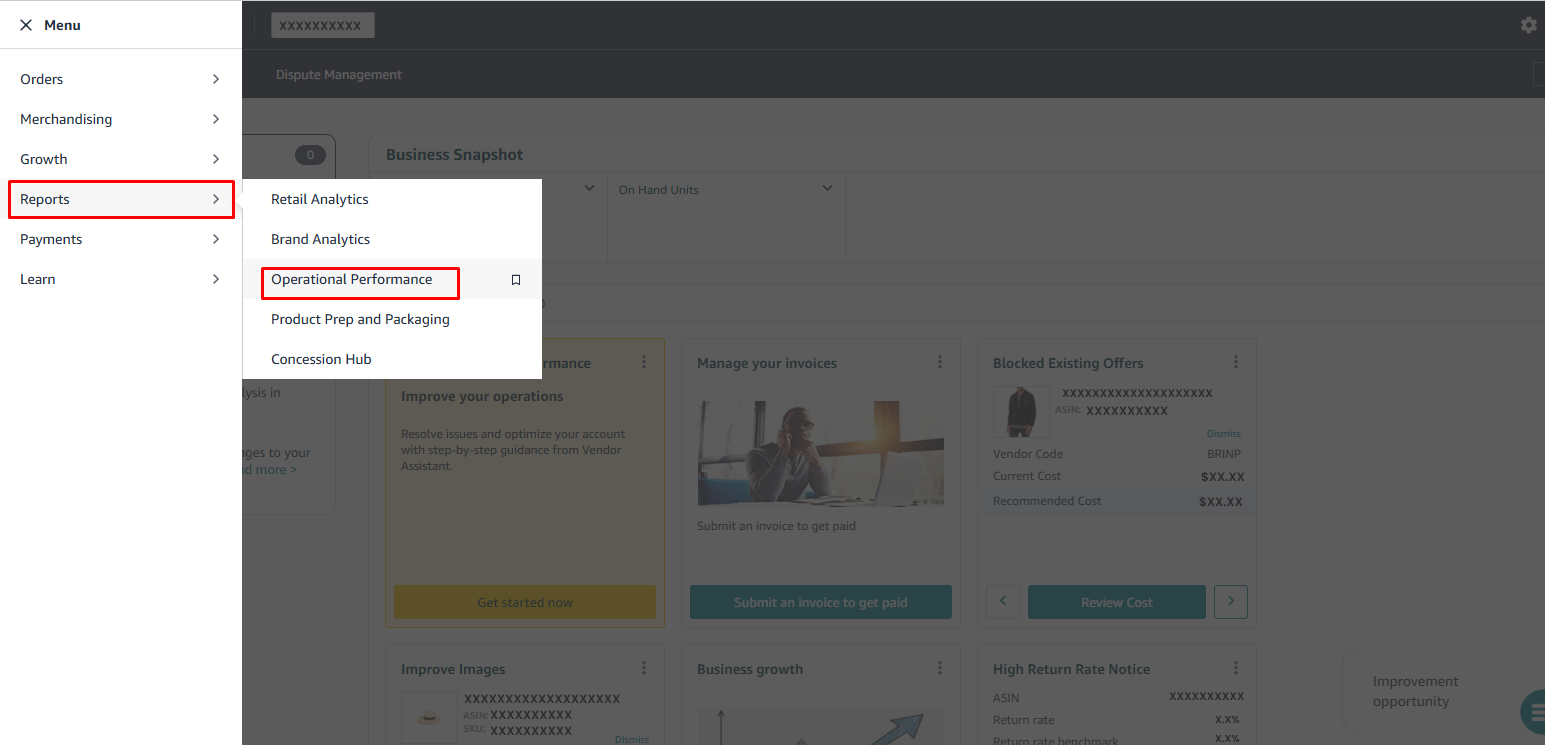The height and width of the screenshot is (745, 1545).
Task: Open kebab menu on Improve Images card
Action: click(x=643, y=668)
